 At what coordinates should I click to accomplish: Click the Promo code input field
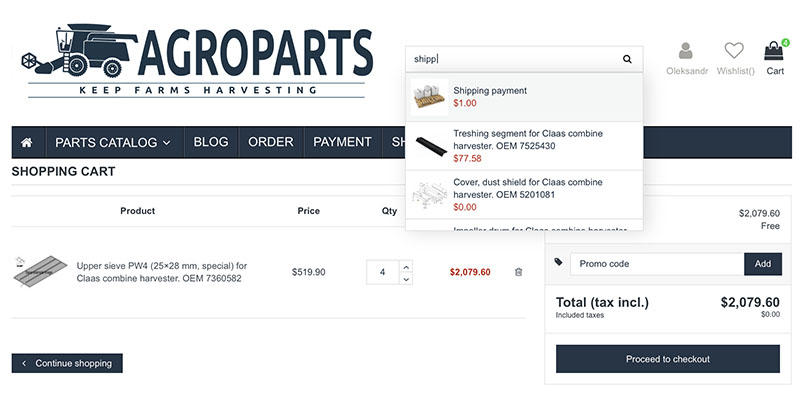pos(657,264)
